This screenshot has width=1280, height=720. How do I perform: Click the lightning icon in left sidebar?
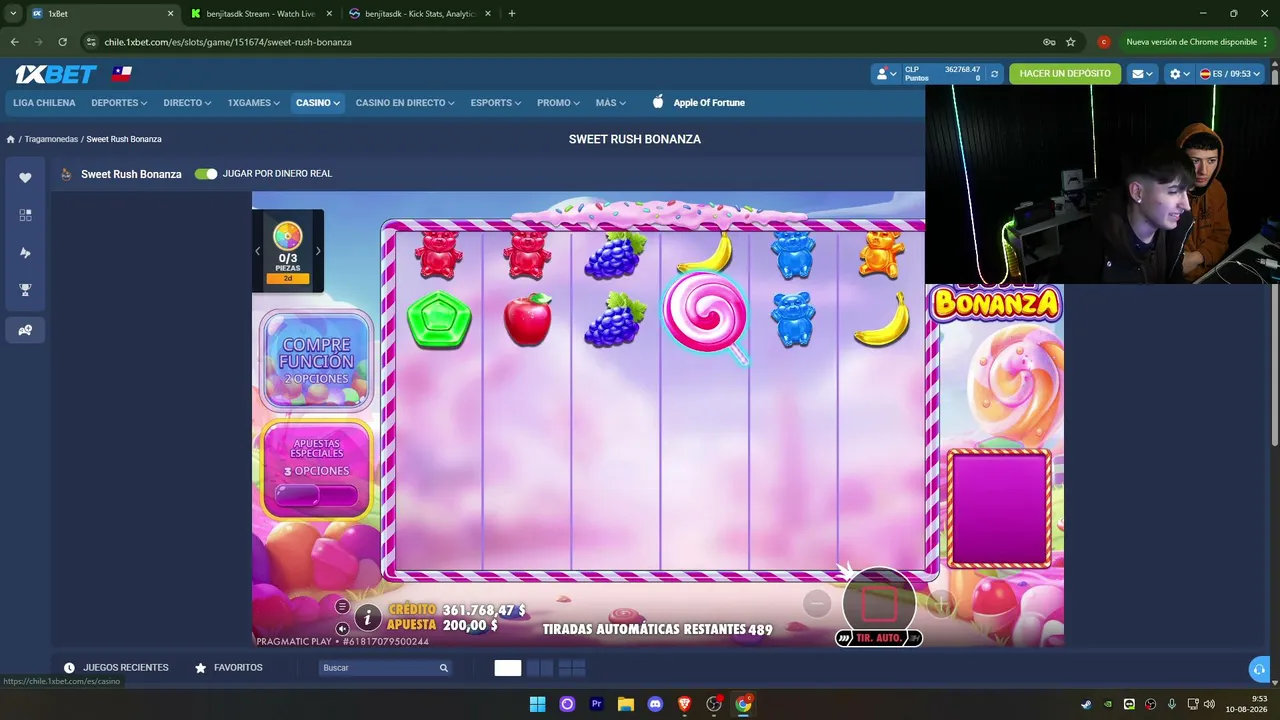click(x=25, y=253)
